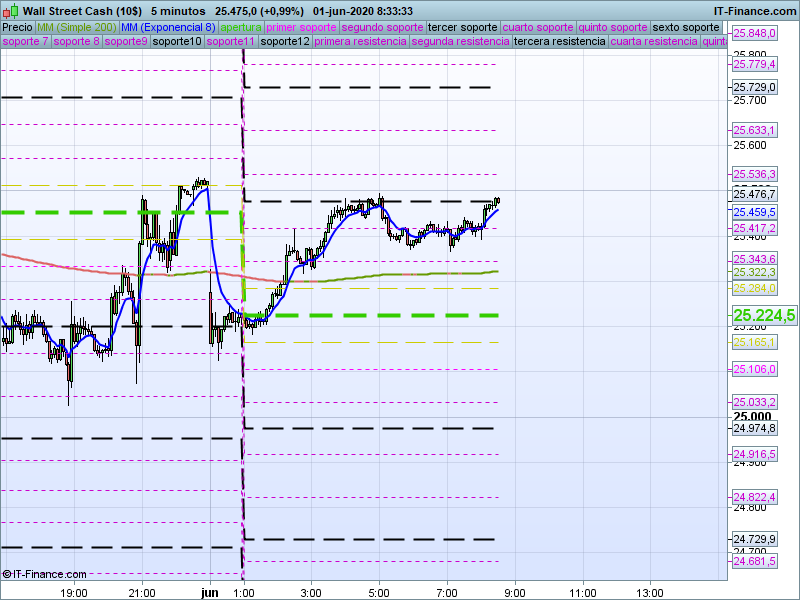Select the apertura legend label
This screenshot has height=600, width=800.
click(x=241, y=28)
